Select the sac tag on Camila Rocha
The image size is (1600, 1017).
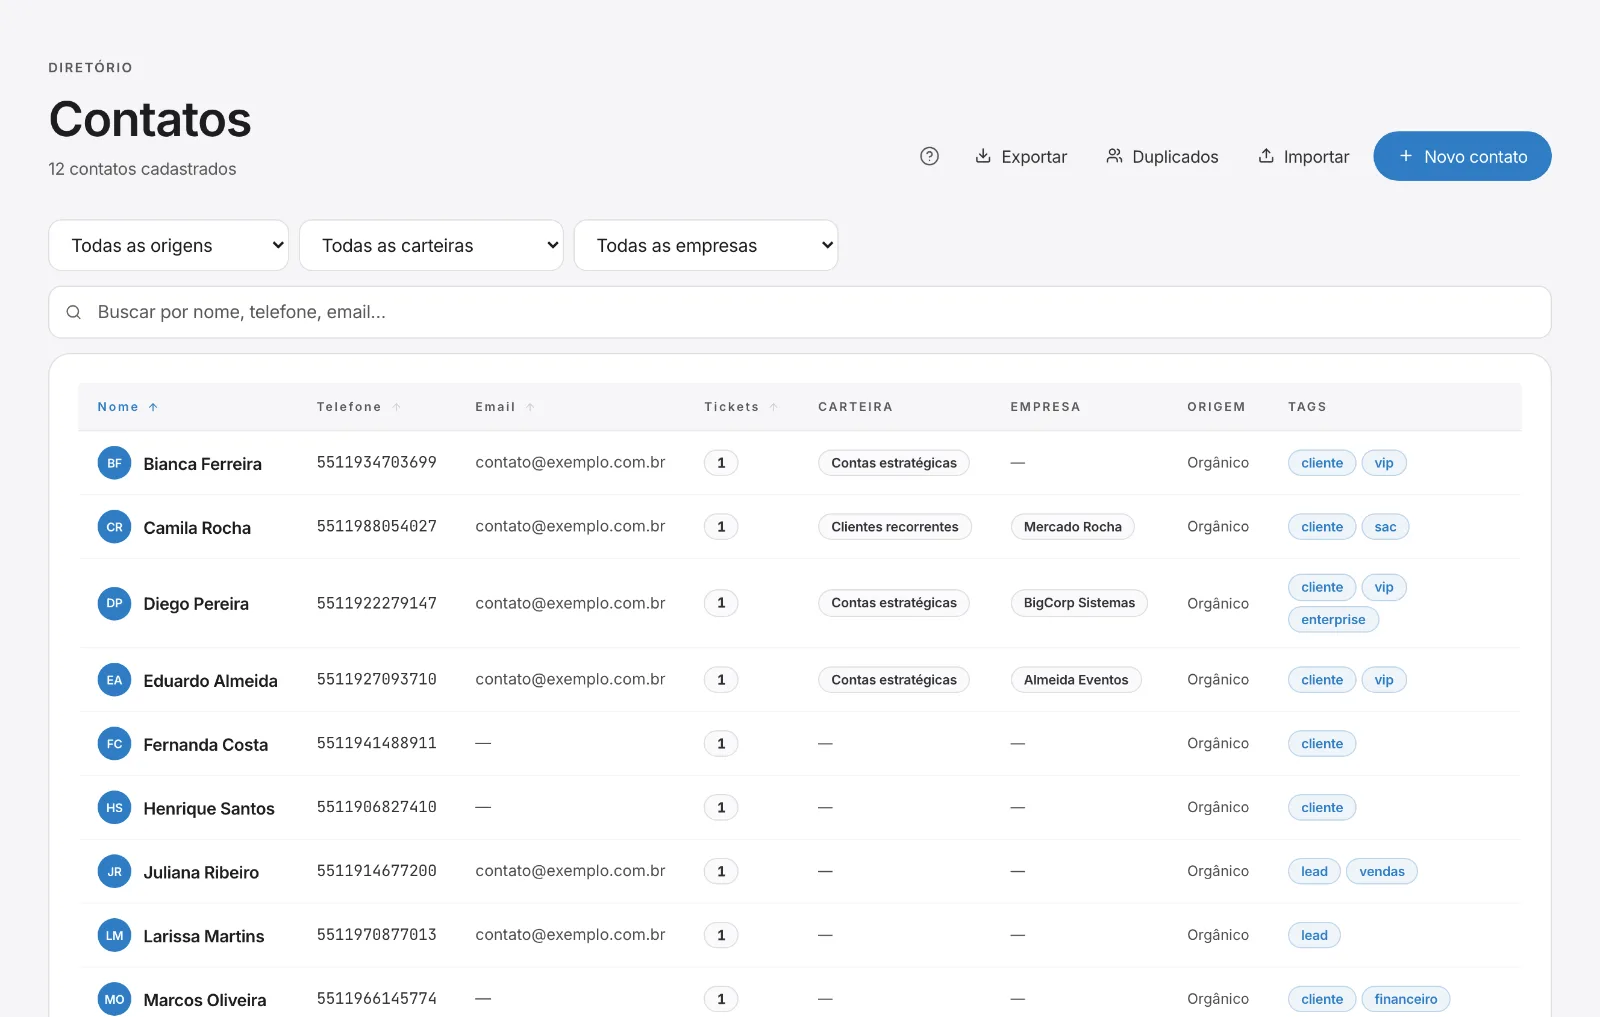coord(1385,527)
